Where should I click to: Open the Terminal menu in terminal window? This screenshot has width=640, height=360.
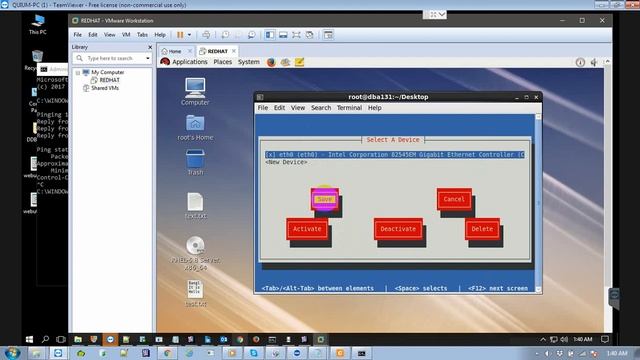[x=349, y=108]
